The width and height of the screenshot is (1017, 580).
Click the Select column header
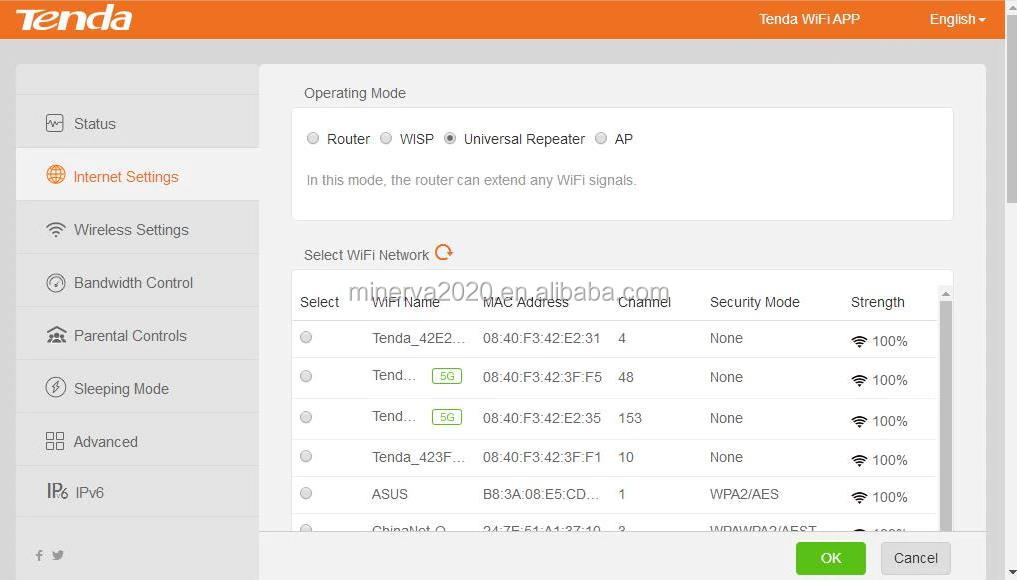[320, 302]
